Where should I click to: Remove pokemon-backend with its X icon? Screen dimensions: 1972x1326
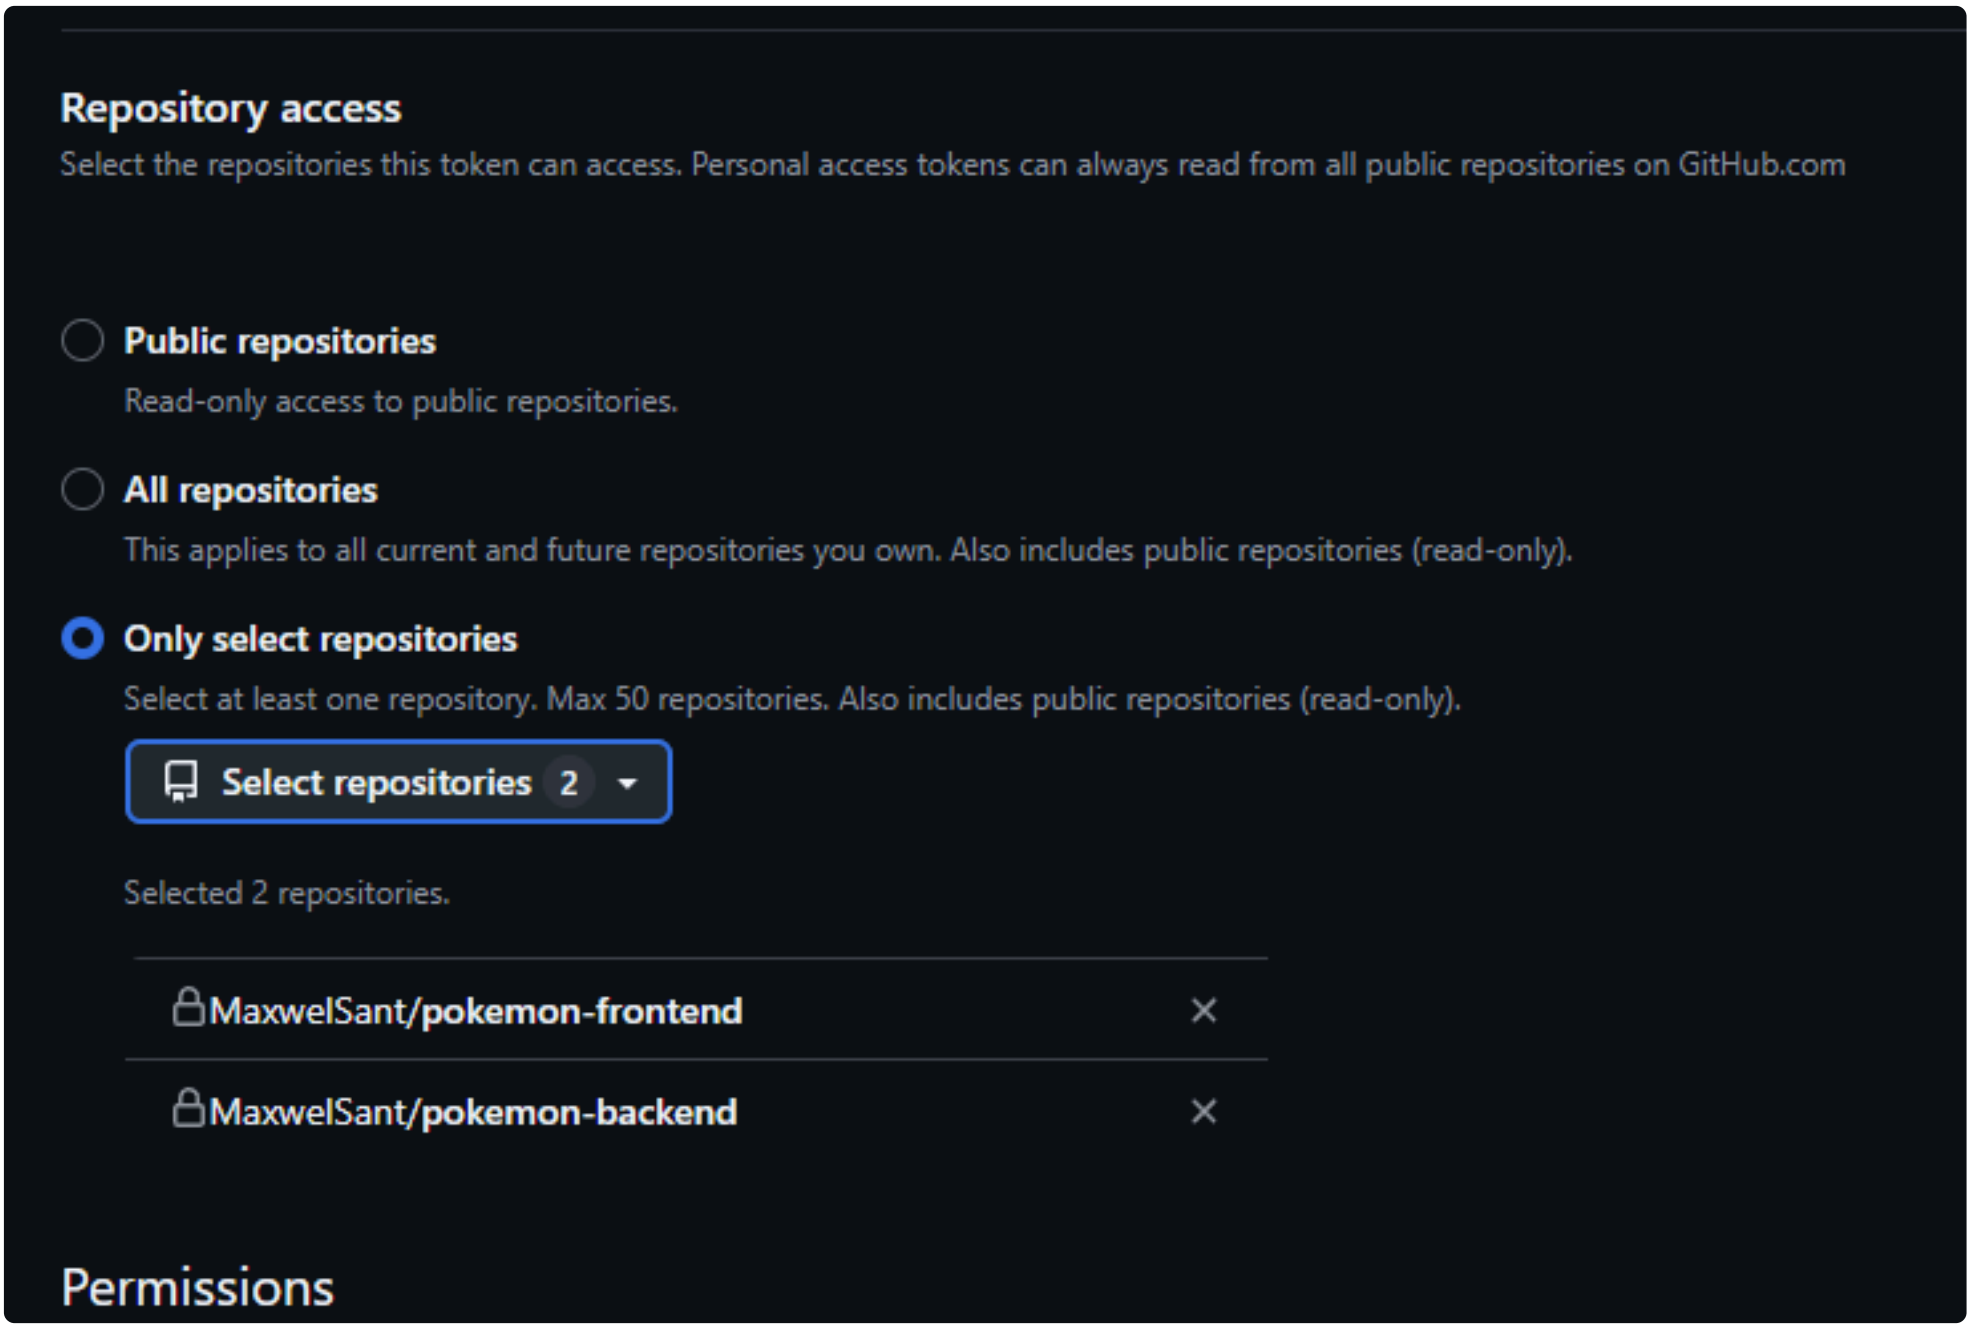1204,1112
